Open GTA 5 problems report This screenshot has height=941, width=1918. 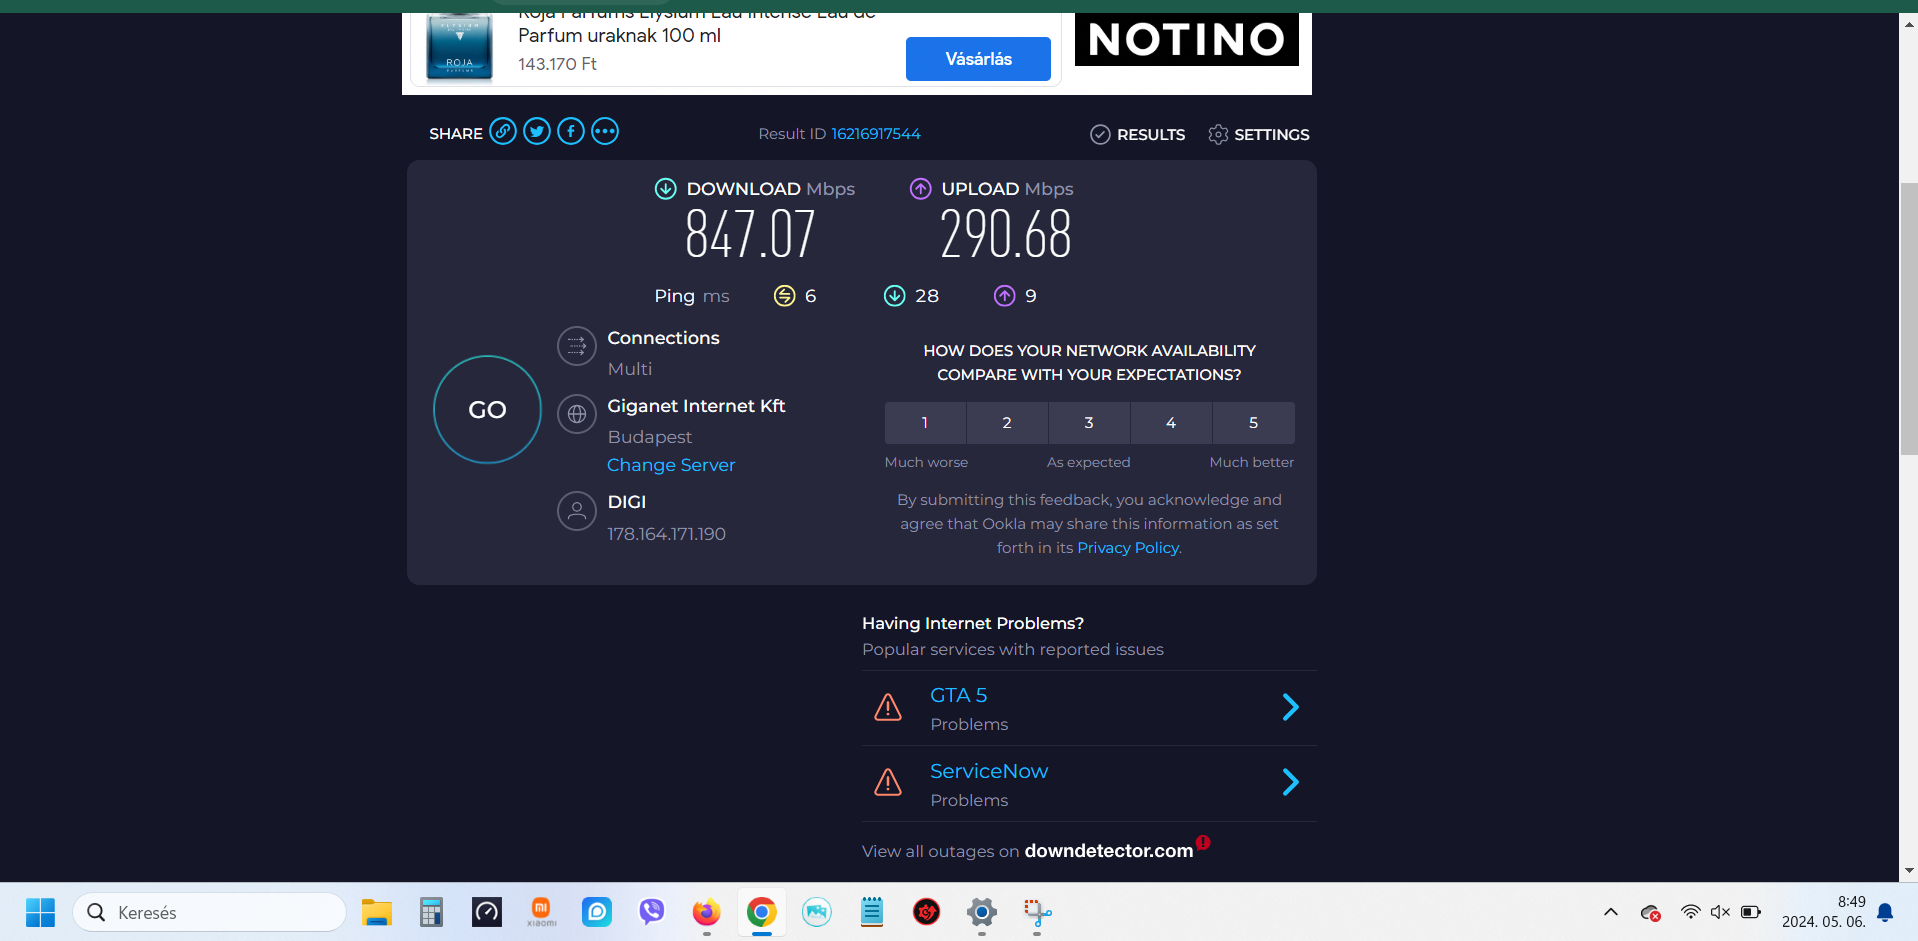(x=958, y=695)
